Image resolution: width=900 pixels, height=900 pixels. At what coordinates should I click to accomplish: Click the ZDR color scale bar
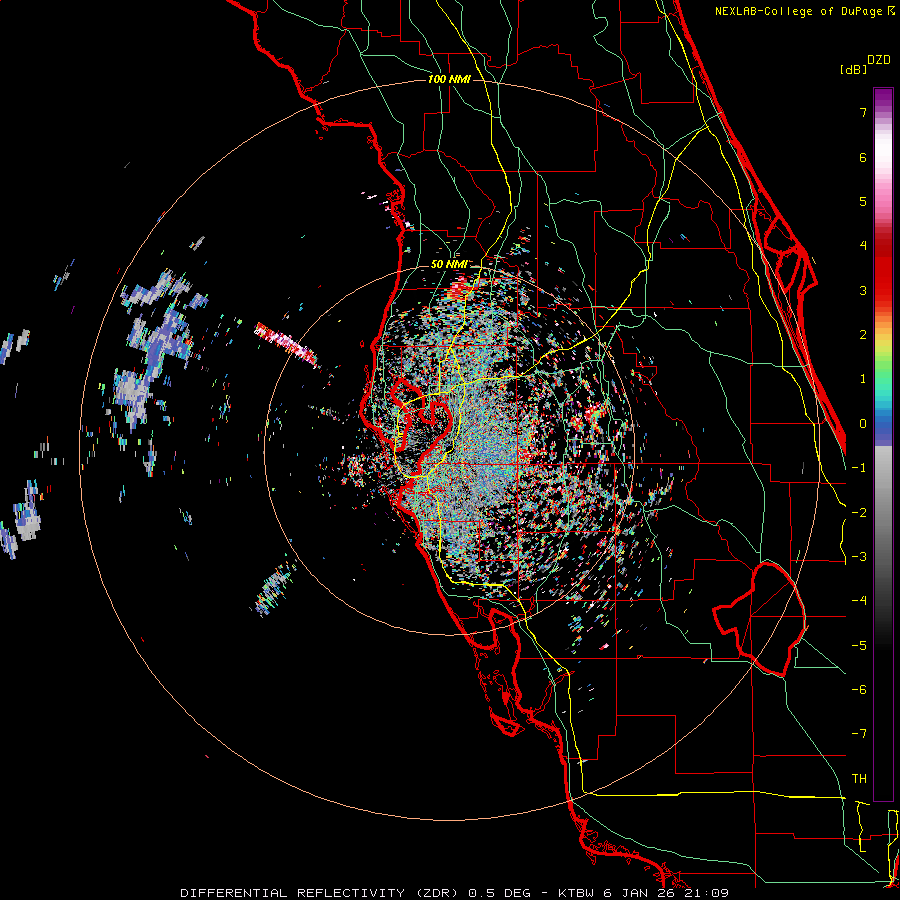tap(883, 444)
